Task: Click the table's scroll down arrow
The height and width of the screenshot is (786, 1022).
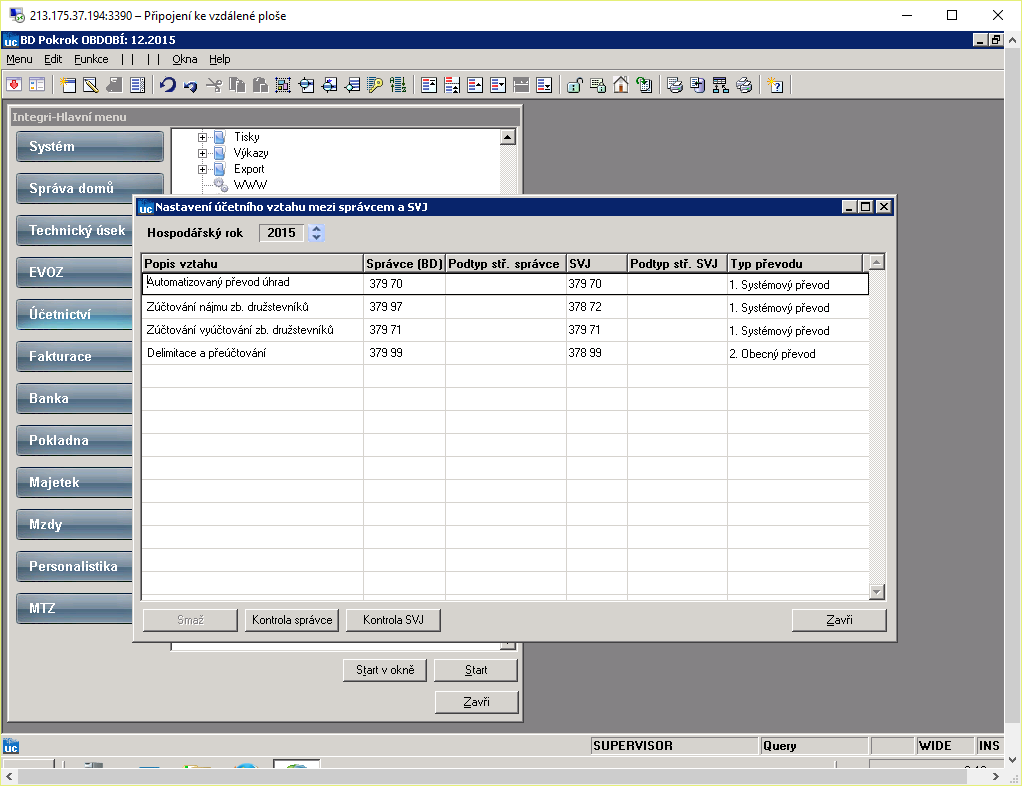Action: 877,592
